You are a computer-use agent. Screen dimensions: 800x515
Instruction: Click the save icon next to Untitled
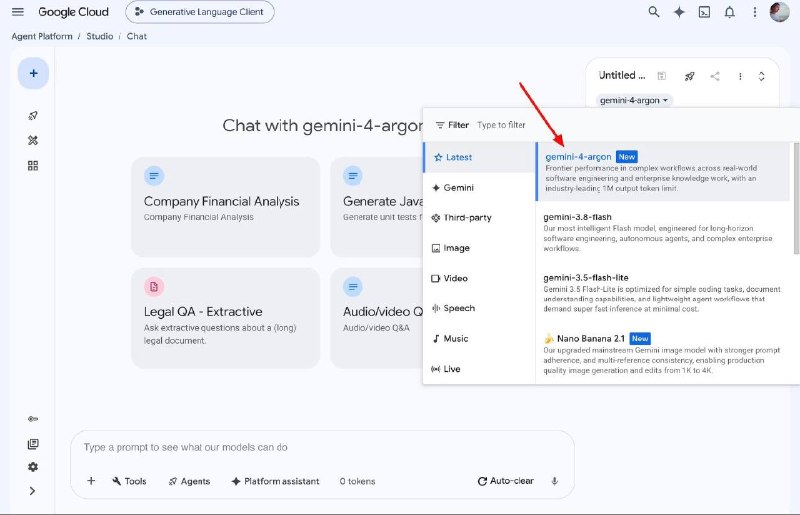coord(662,76)
